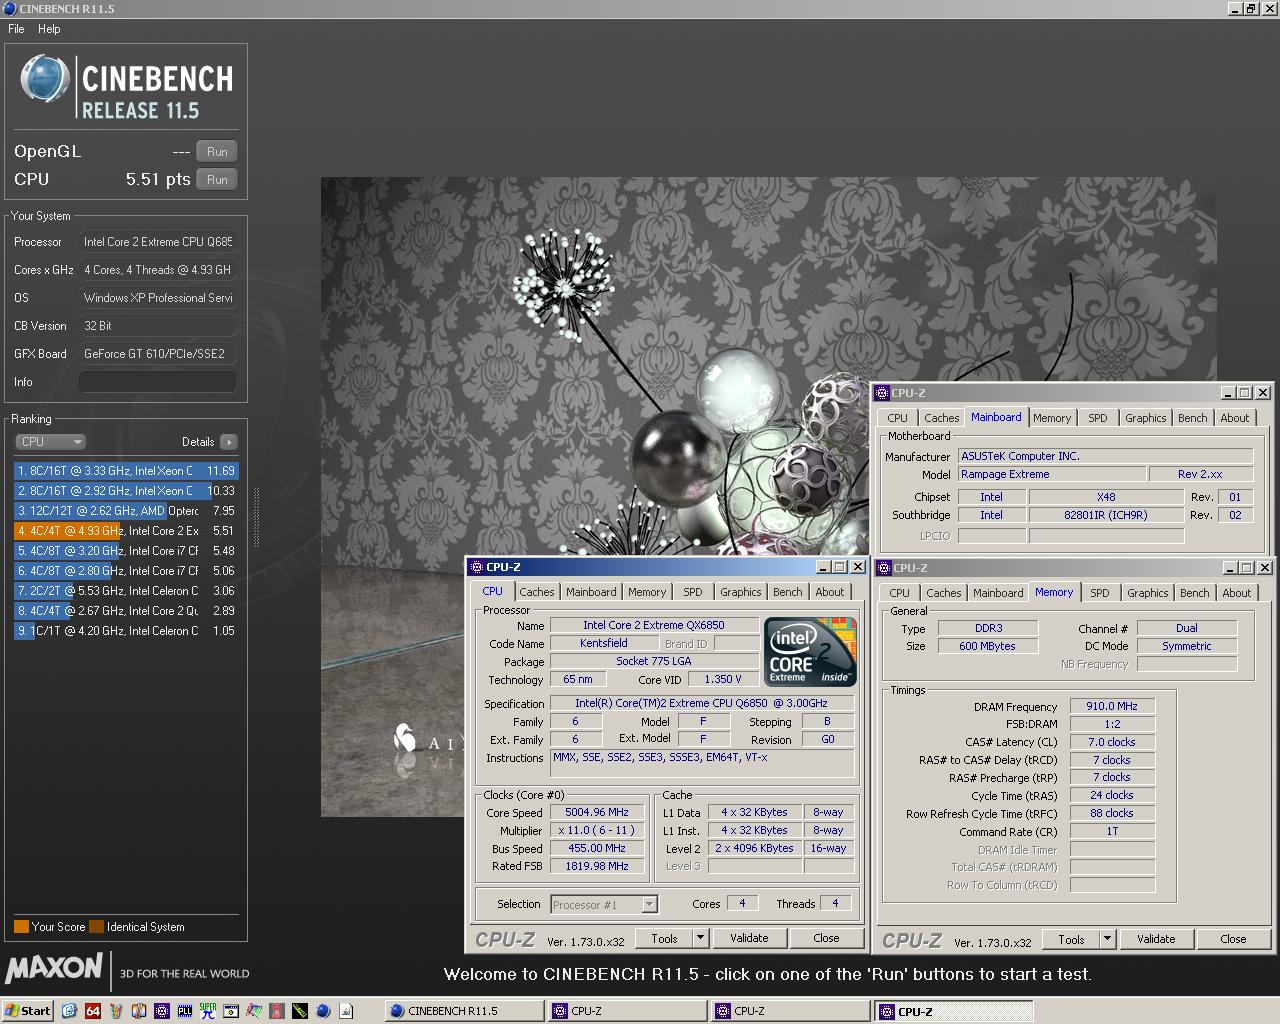
Task: Select ranking row 9 Celeron 1.05
Action: [126, 630]
